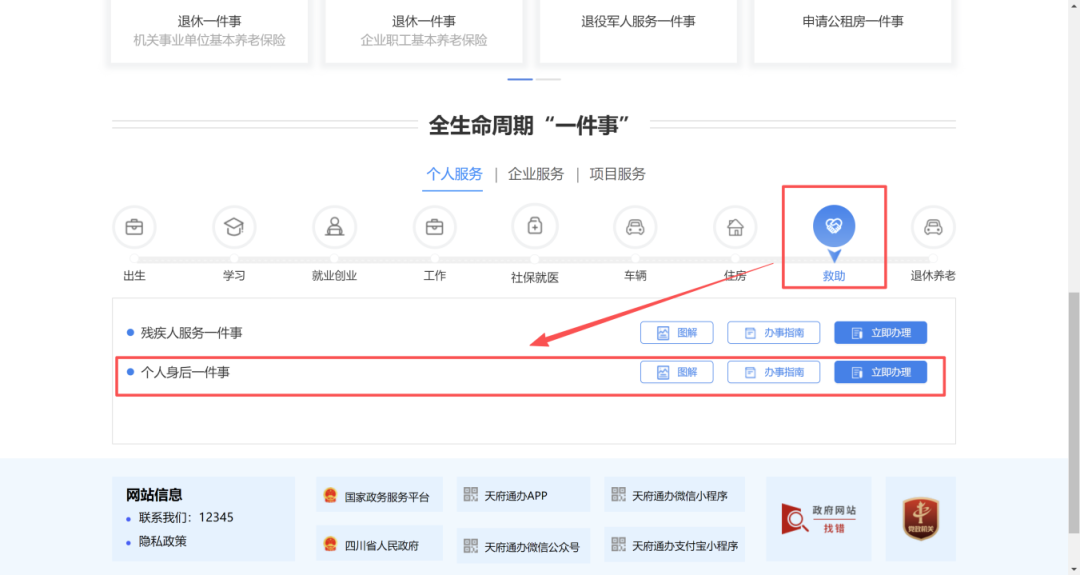Click 立即办理 for 个人身后一件事
The width and height of the screenshot is (1080, 575).
pyautogui.click(x=880, y=372)
